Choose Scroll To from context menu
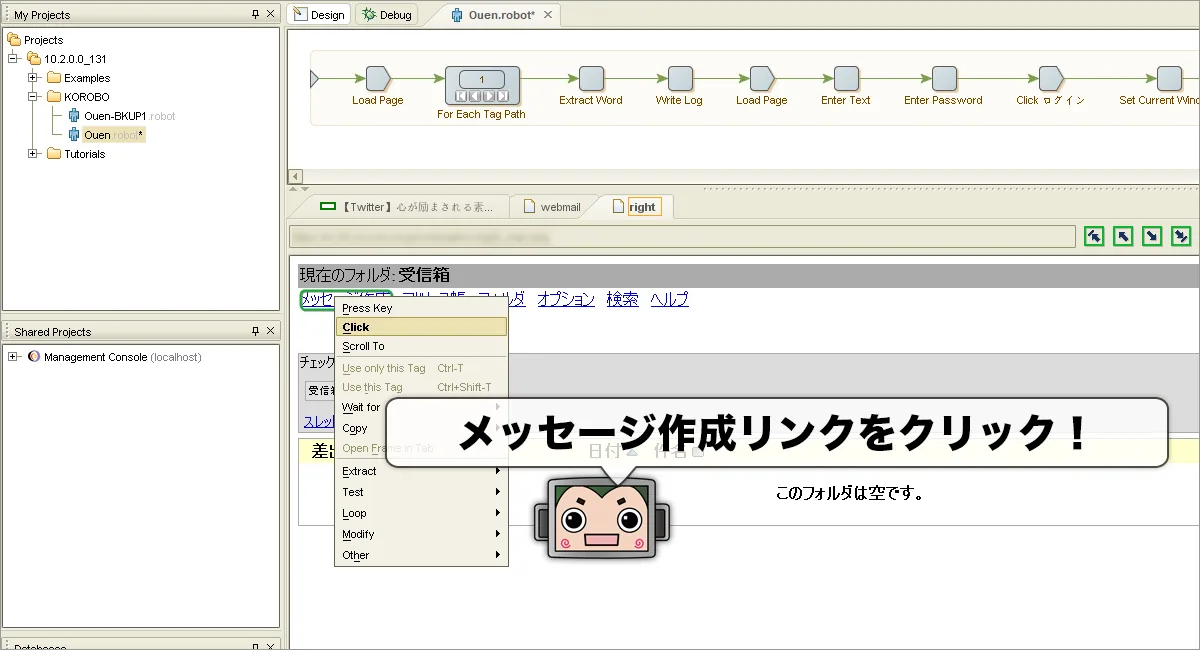The height and width of the screenshot is (650, 1200). tap(421, 346)
